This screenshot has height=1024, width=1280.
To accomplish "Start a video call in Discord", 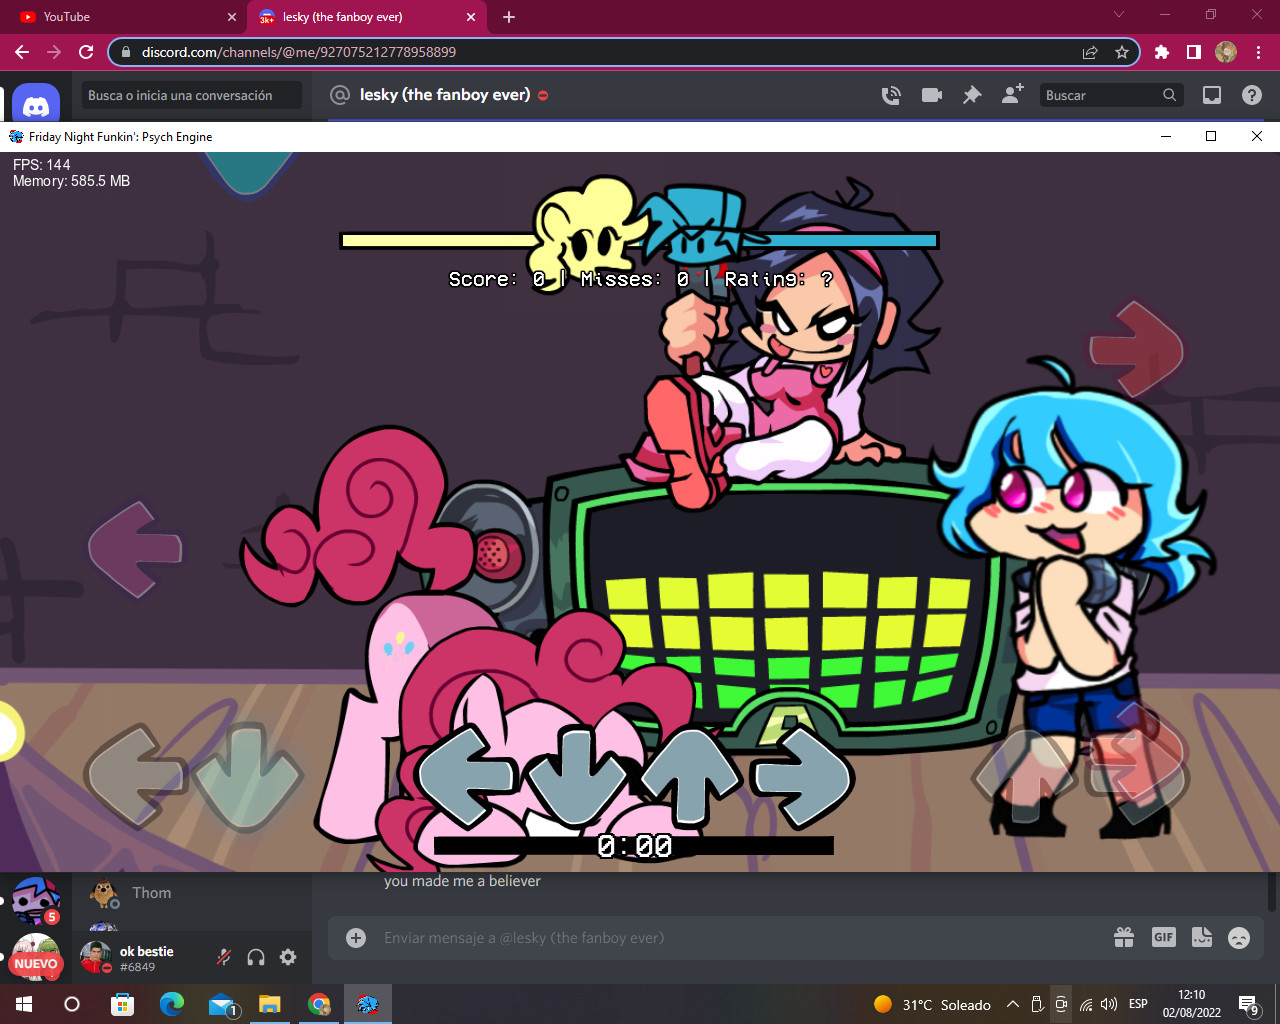I will pyautogui.click(x=932, y=95).
